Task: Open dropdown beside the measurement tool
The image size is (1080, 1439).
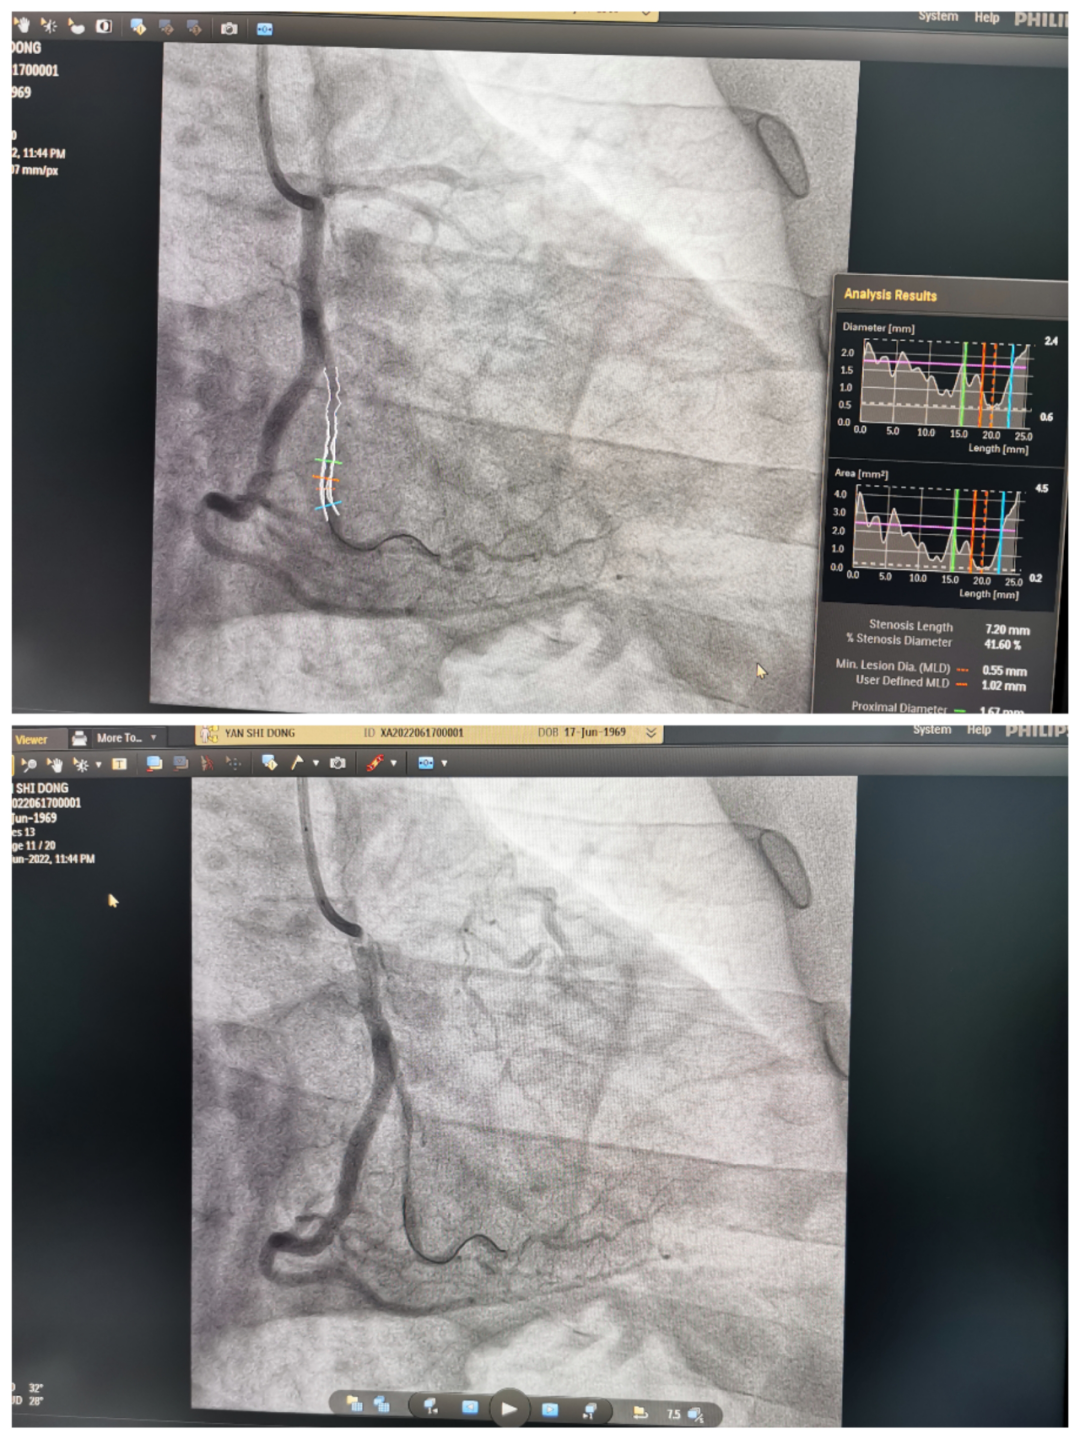Action: (315, 763)
